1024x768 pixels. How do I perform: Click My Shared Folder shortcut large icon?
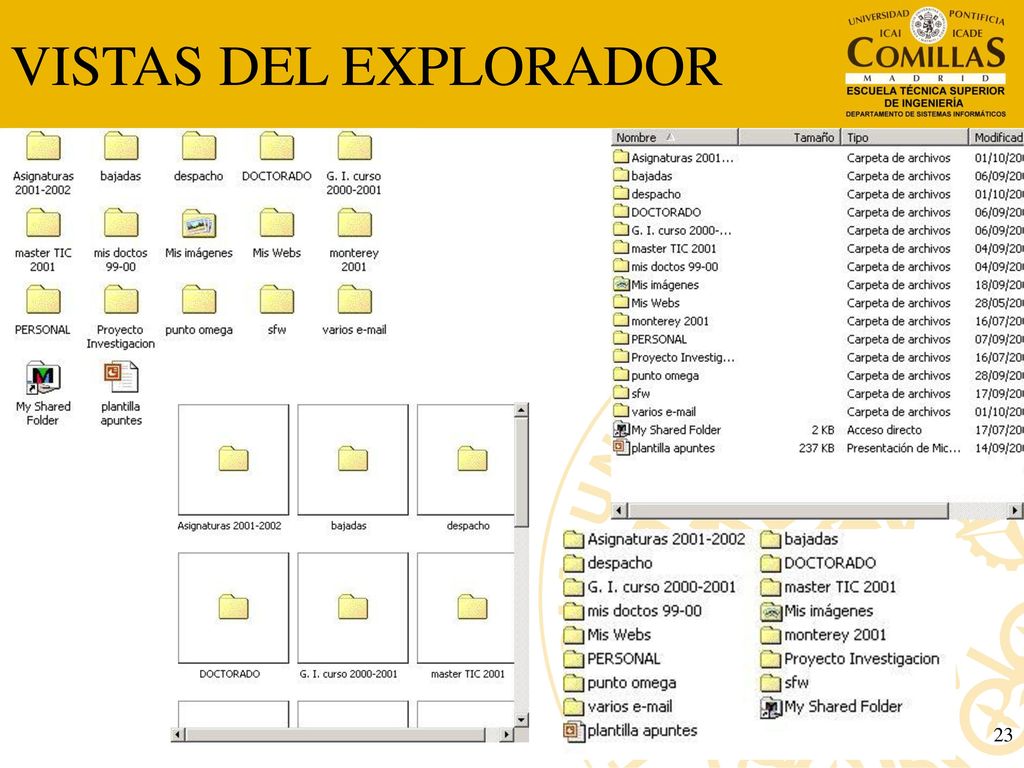coord(43,377)
